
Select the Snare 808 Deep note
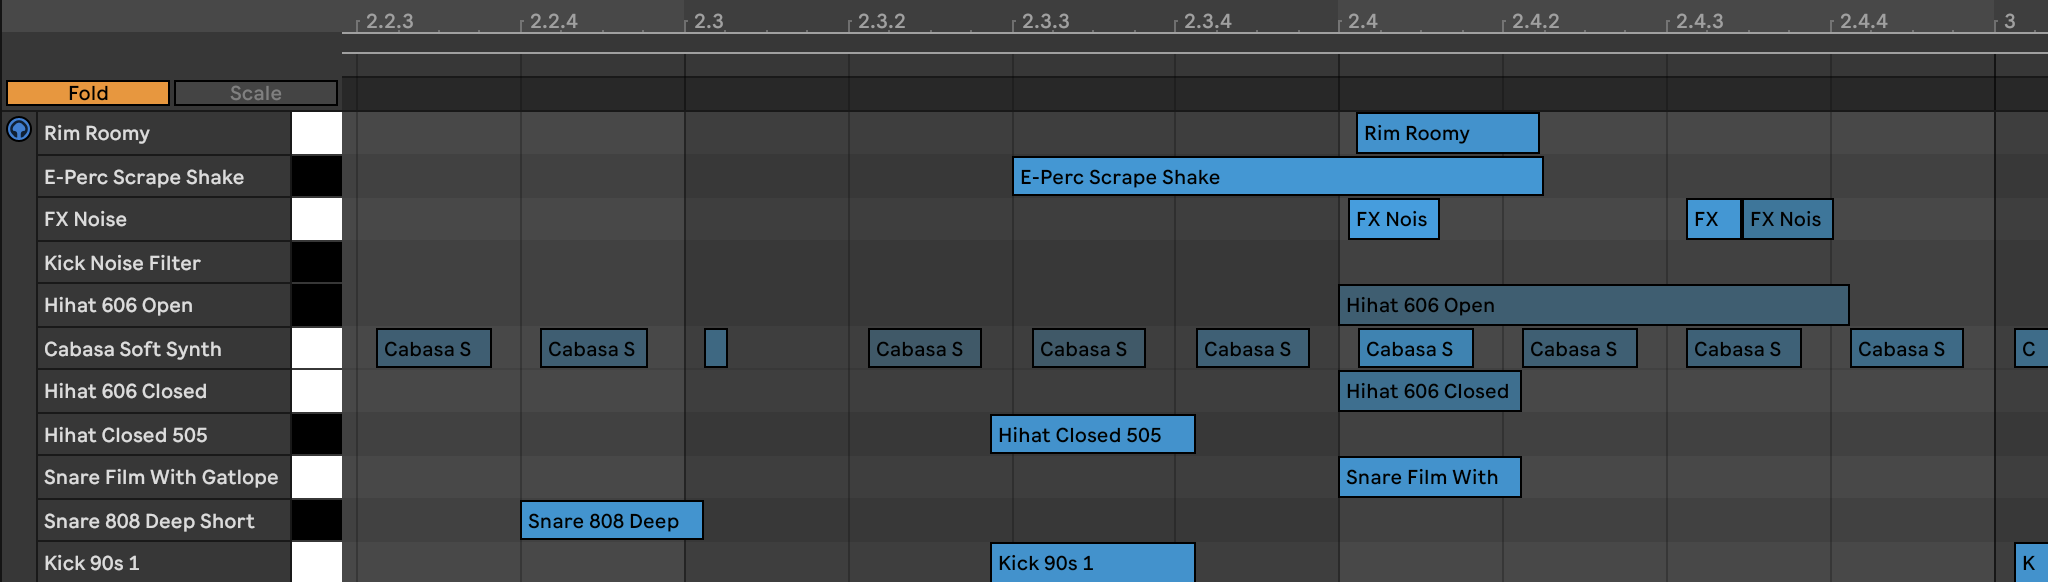(x=612, y=521)
